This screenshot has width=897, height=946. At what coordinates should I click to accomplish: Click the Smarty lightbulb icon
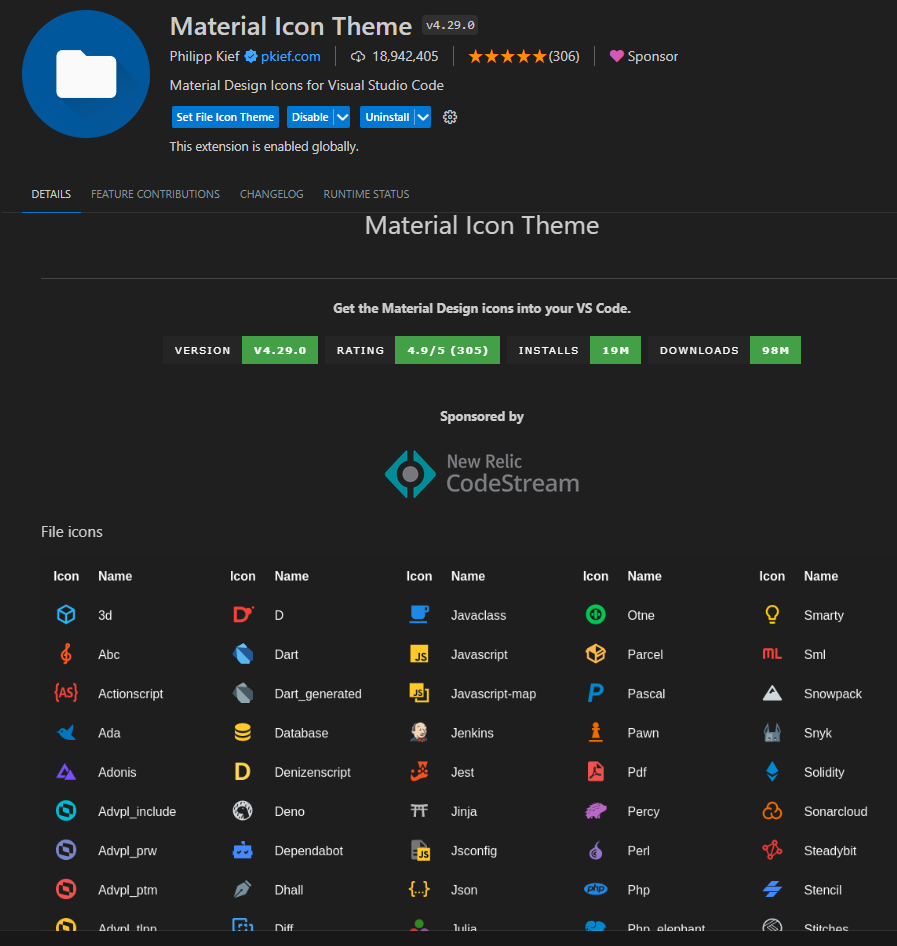point(772,615)
